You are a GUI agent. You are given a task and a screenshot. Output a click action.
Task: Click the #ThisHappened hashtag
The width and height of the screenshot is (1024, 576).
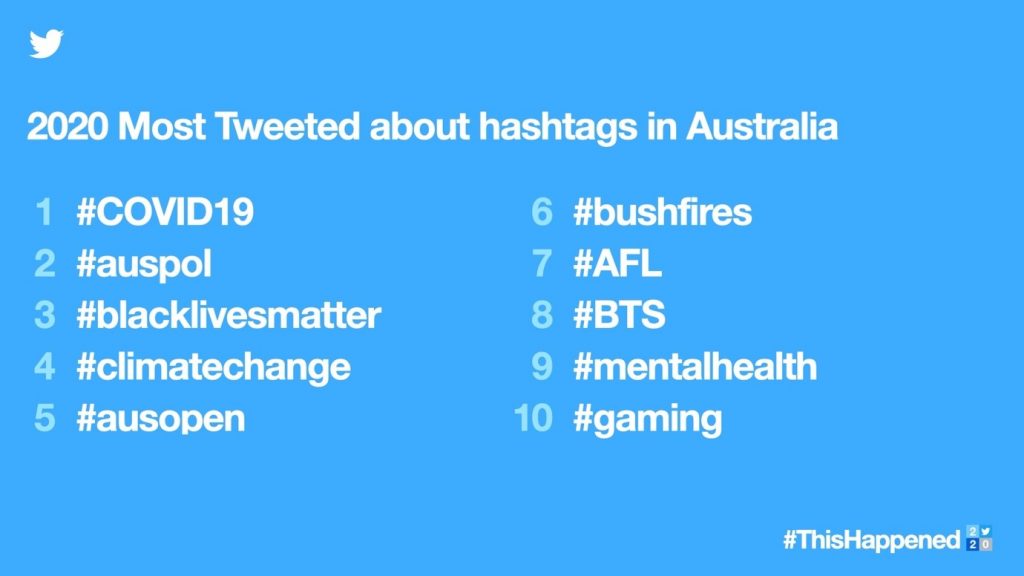pos(870,539)
